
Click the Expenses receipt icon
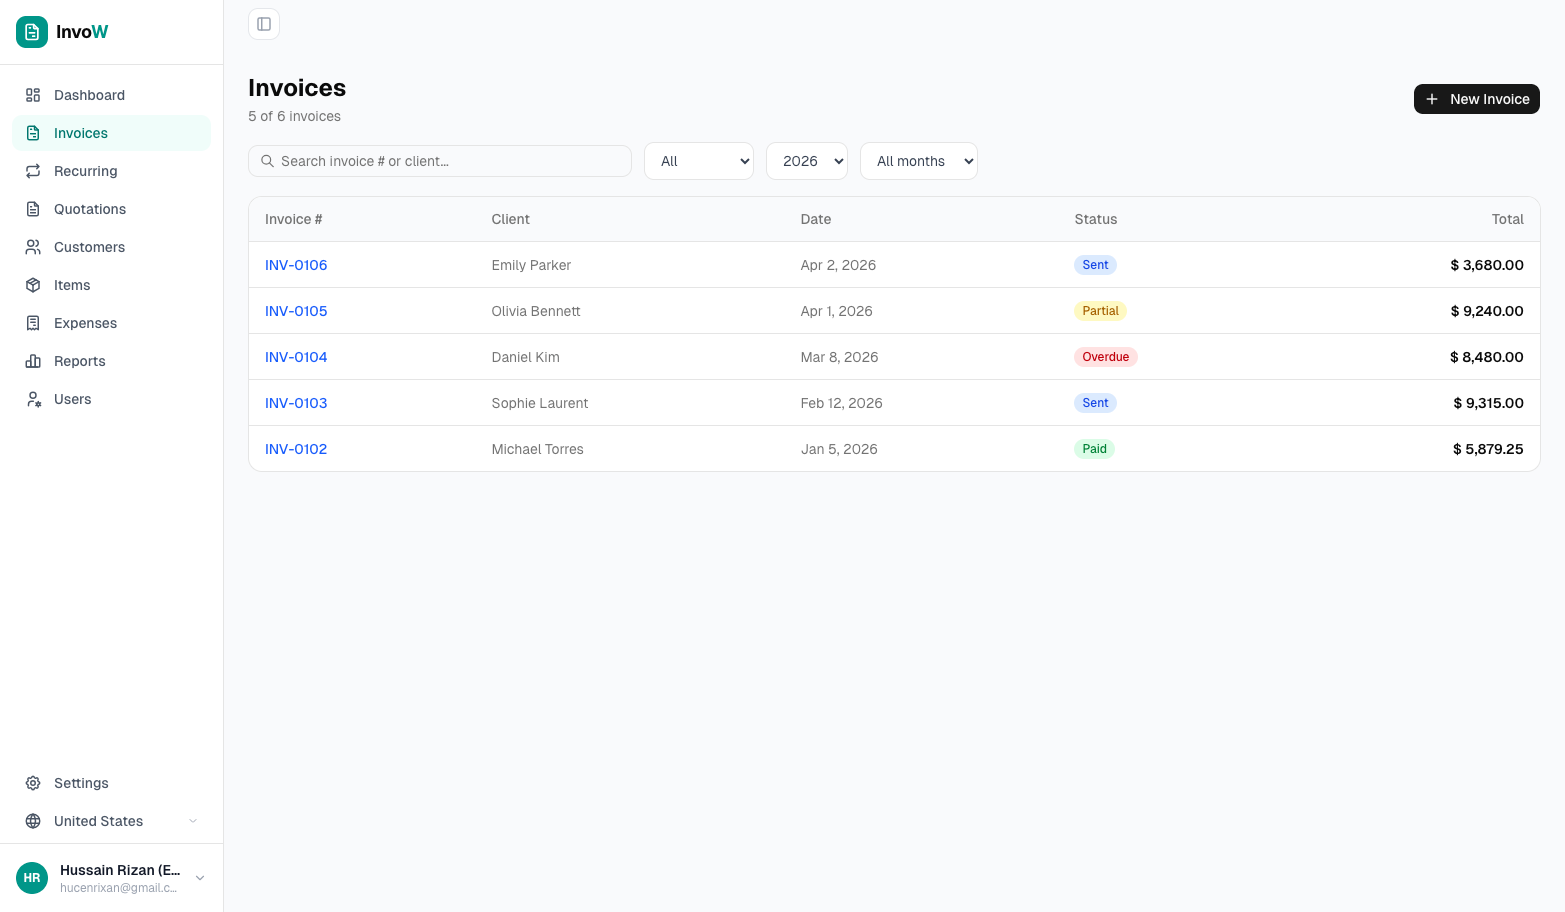33,323
